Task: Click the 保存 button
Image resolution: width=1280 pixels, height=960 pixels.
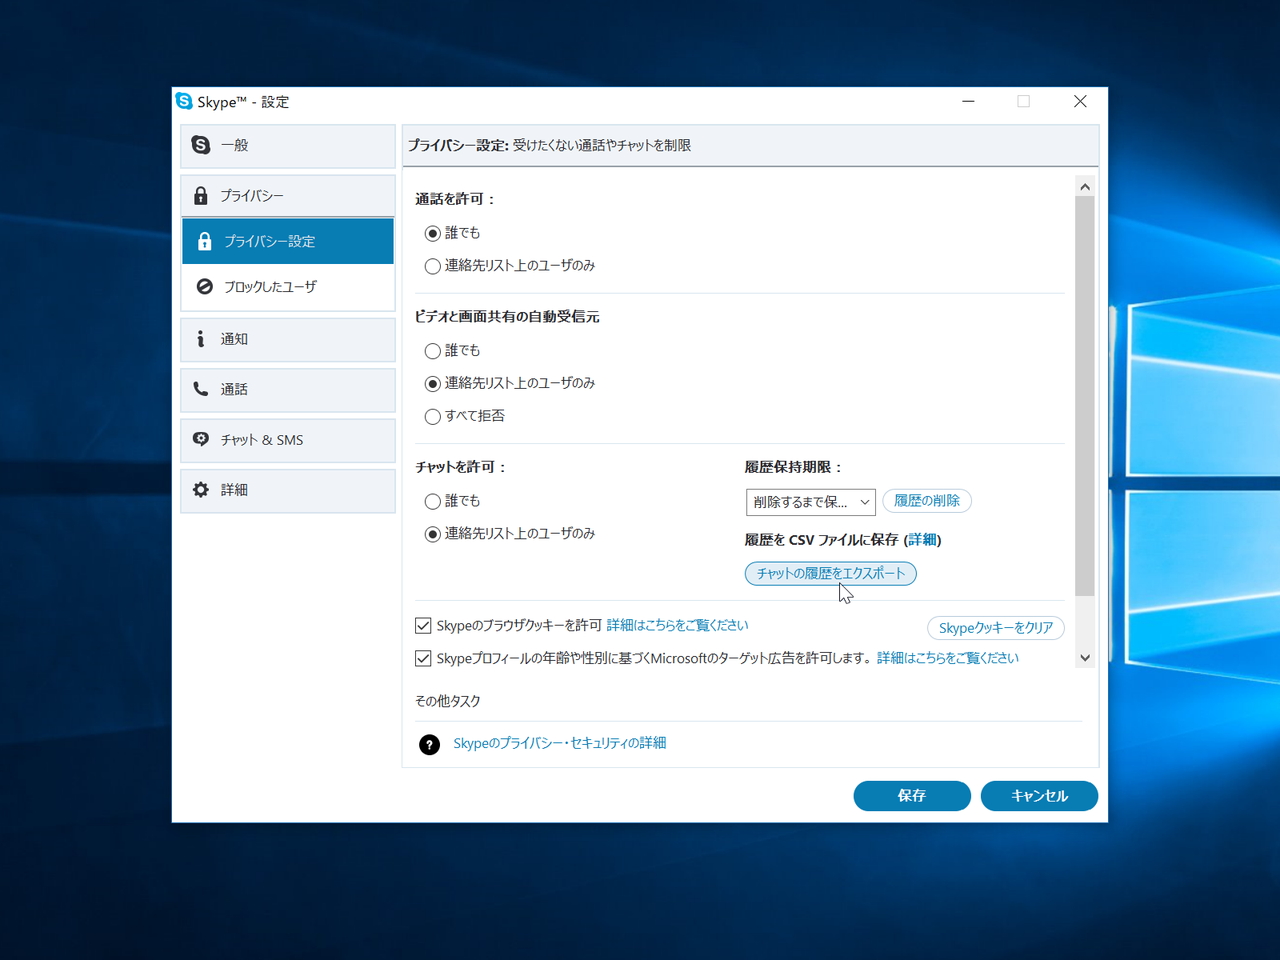Action: [x=911, y=795]
